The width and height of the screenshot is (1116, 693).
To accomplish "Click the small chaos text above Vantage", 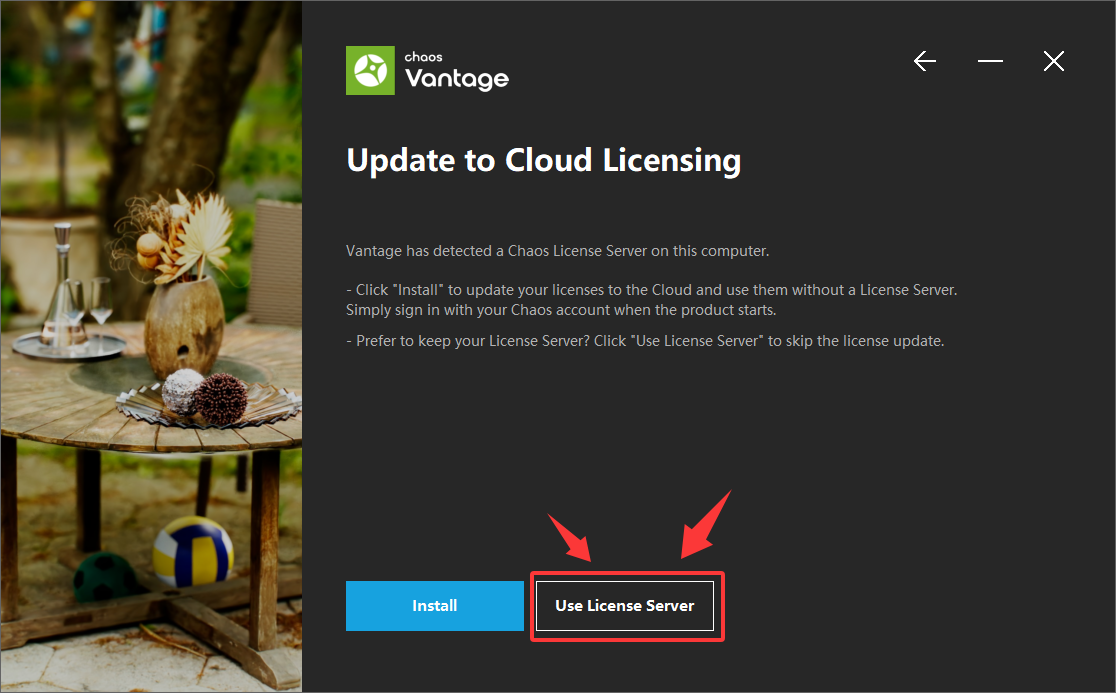I will click(423, 57).
